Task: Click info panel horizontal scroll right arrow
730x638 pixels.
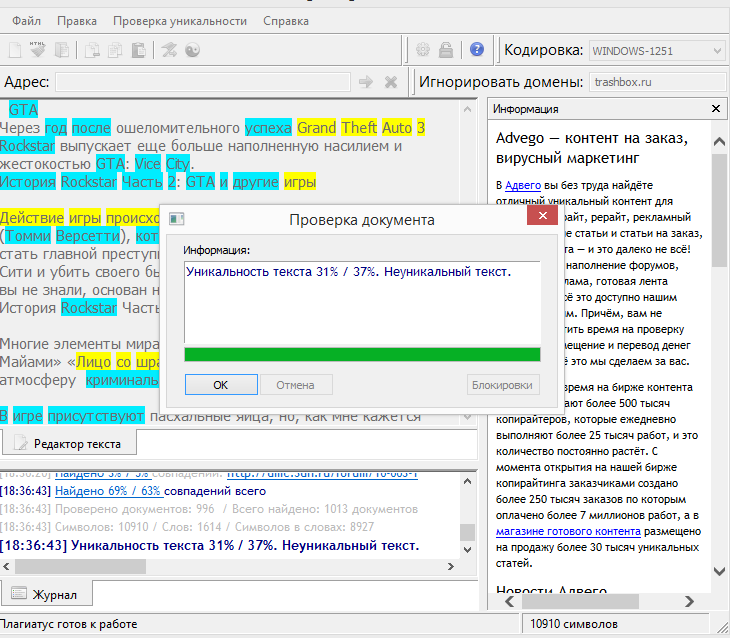Action: click(x=689, y=601)
